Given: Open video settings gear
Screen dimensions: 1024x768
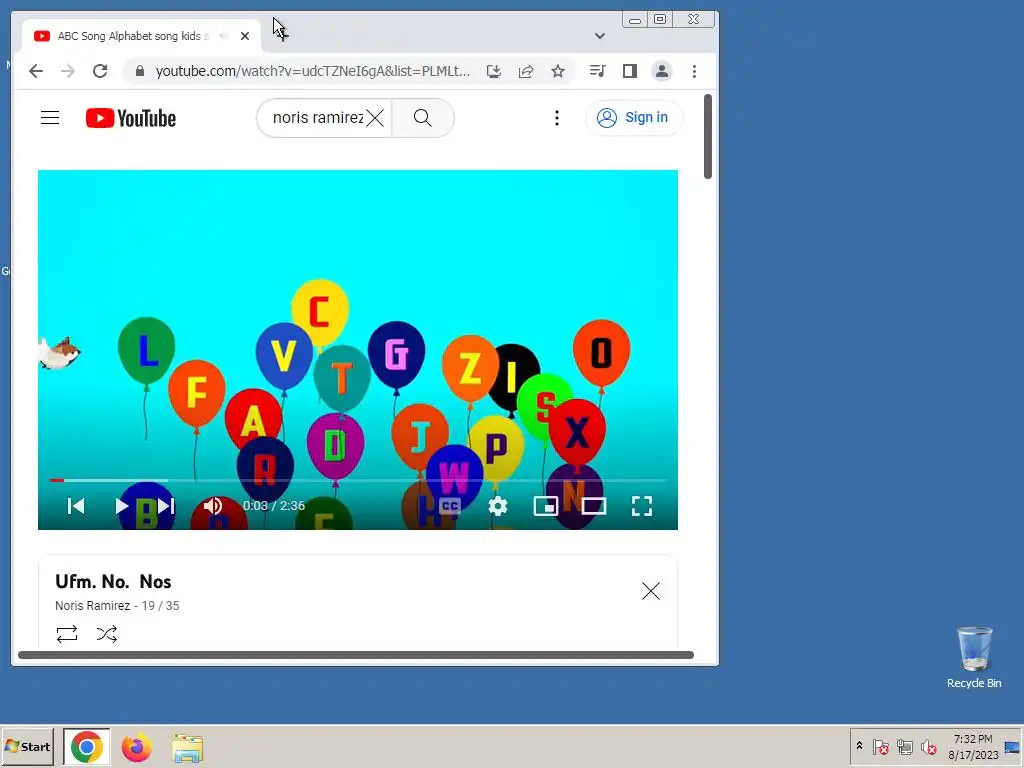Looking at the screenshot, I should pyautogui.click(x=498, y=506).
